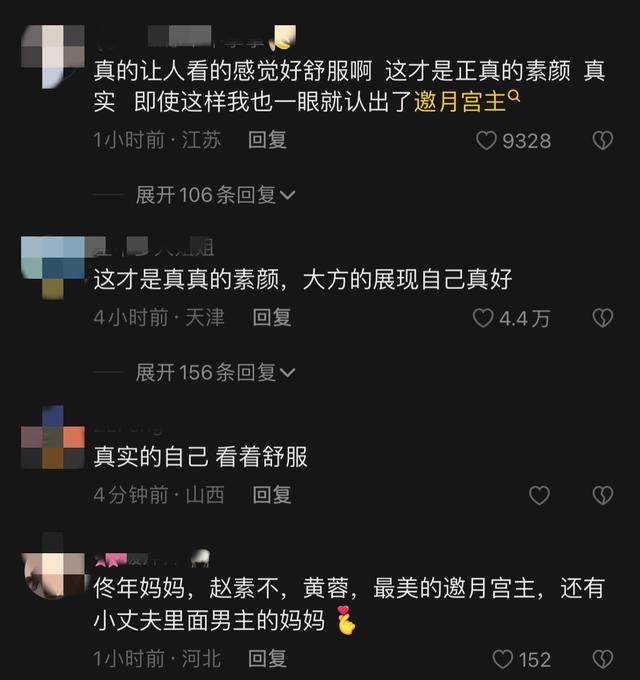Tap broken heart on Hebei comment
Image resolution: width=640 pixels, height=680 pixels.
[603, 660]
